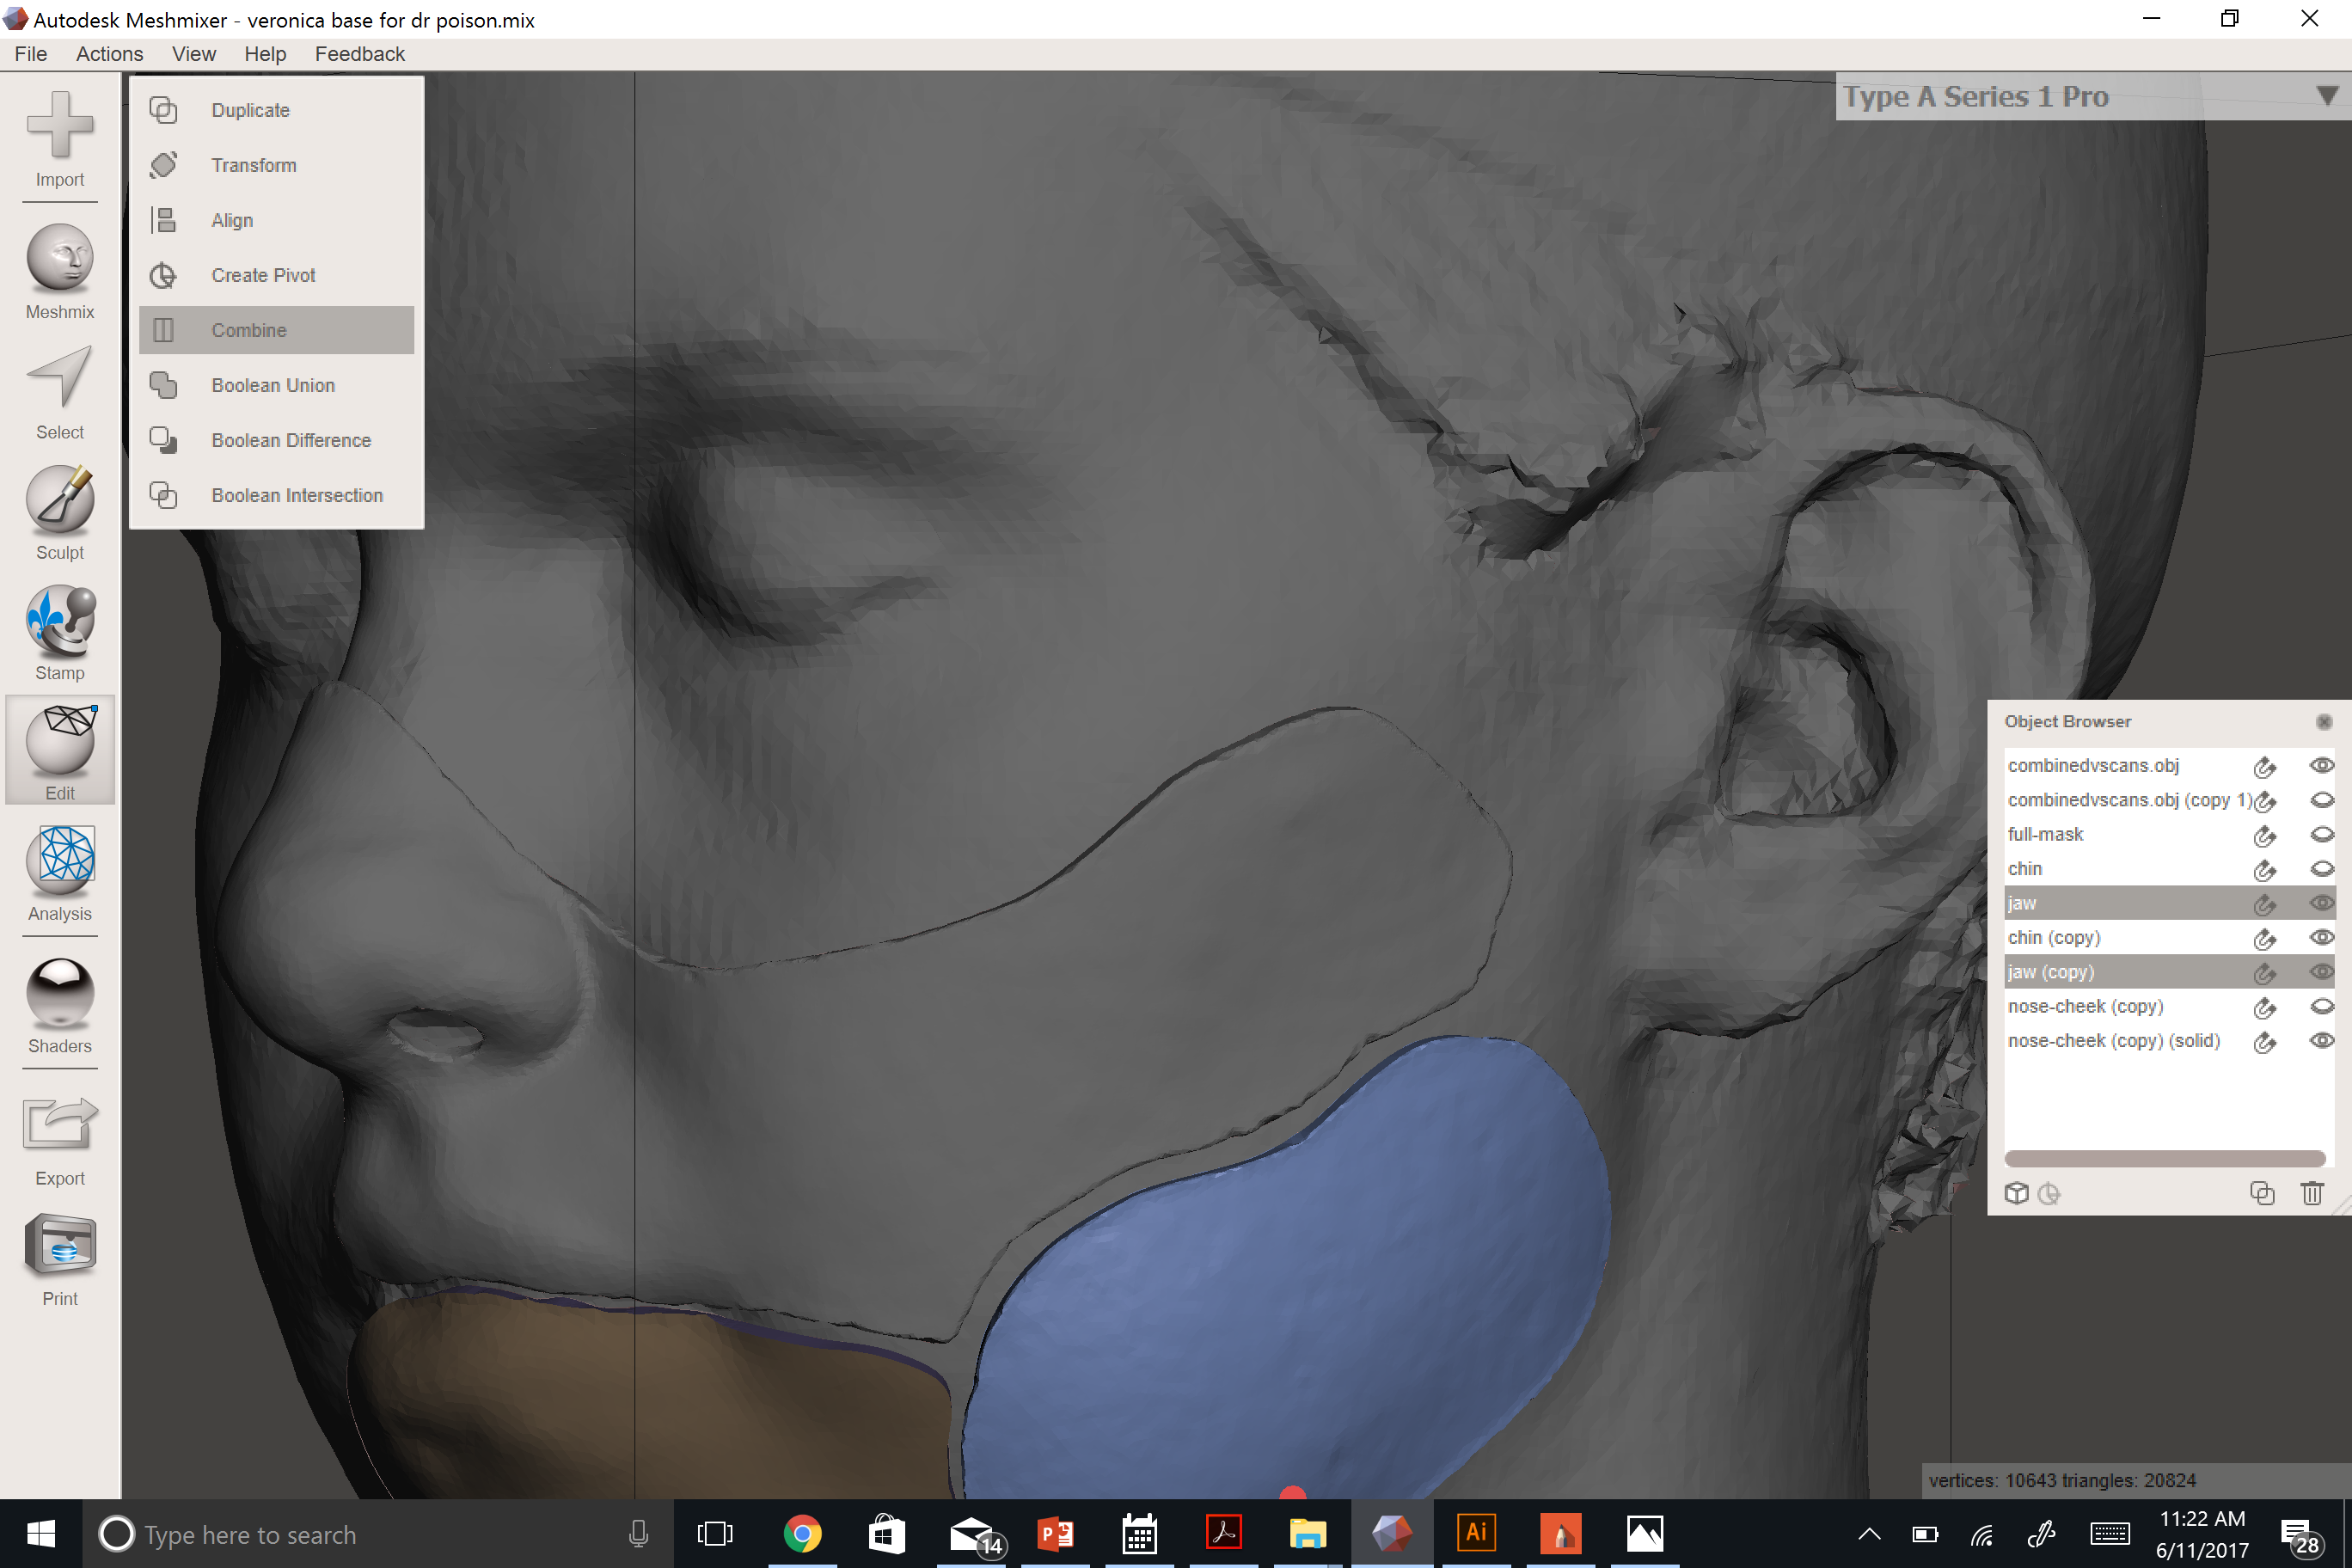Open the Help menu
The height and width of the screenshot is (1568, 2352).
[265, 54]
